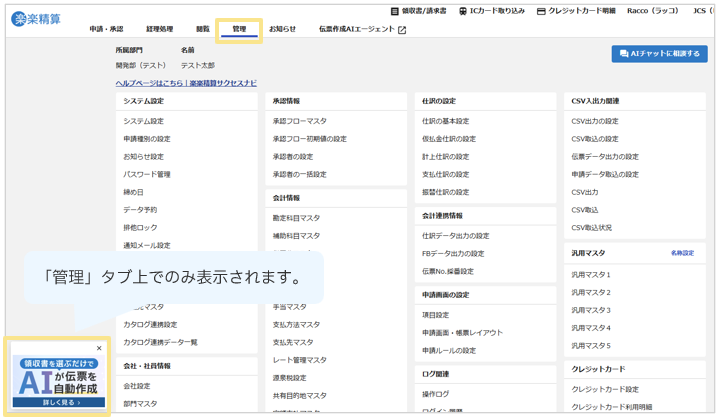The width and height of the screenshot is (720, 418).
Task: Click the AIチャットに相談する button
Action: [659, 54]
